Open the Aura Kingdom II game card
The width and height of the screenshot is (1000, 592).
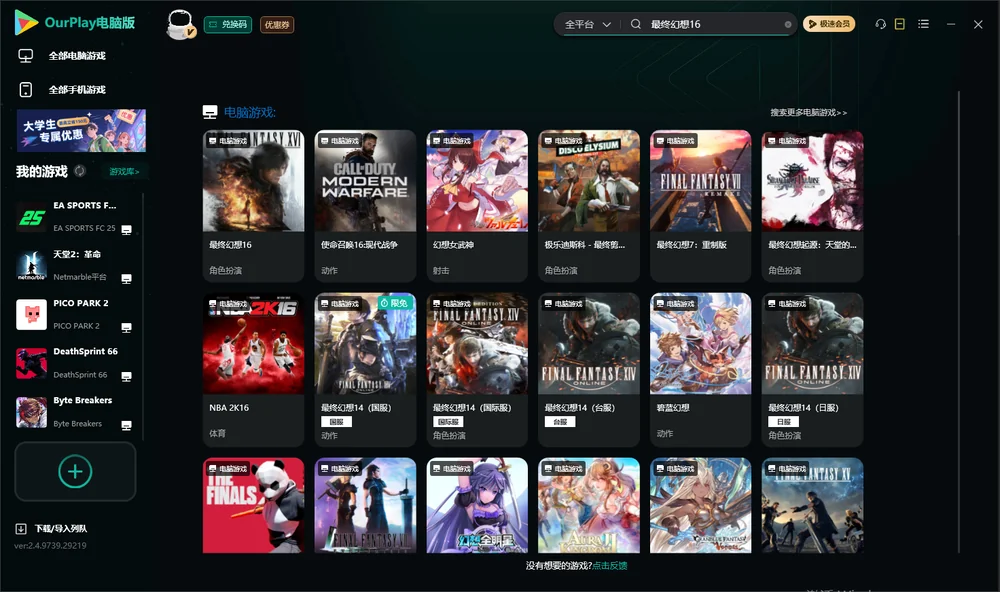coord(589,505)
